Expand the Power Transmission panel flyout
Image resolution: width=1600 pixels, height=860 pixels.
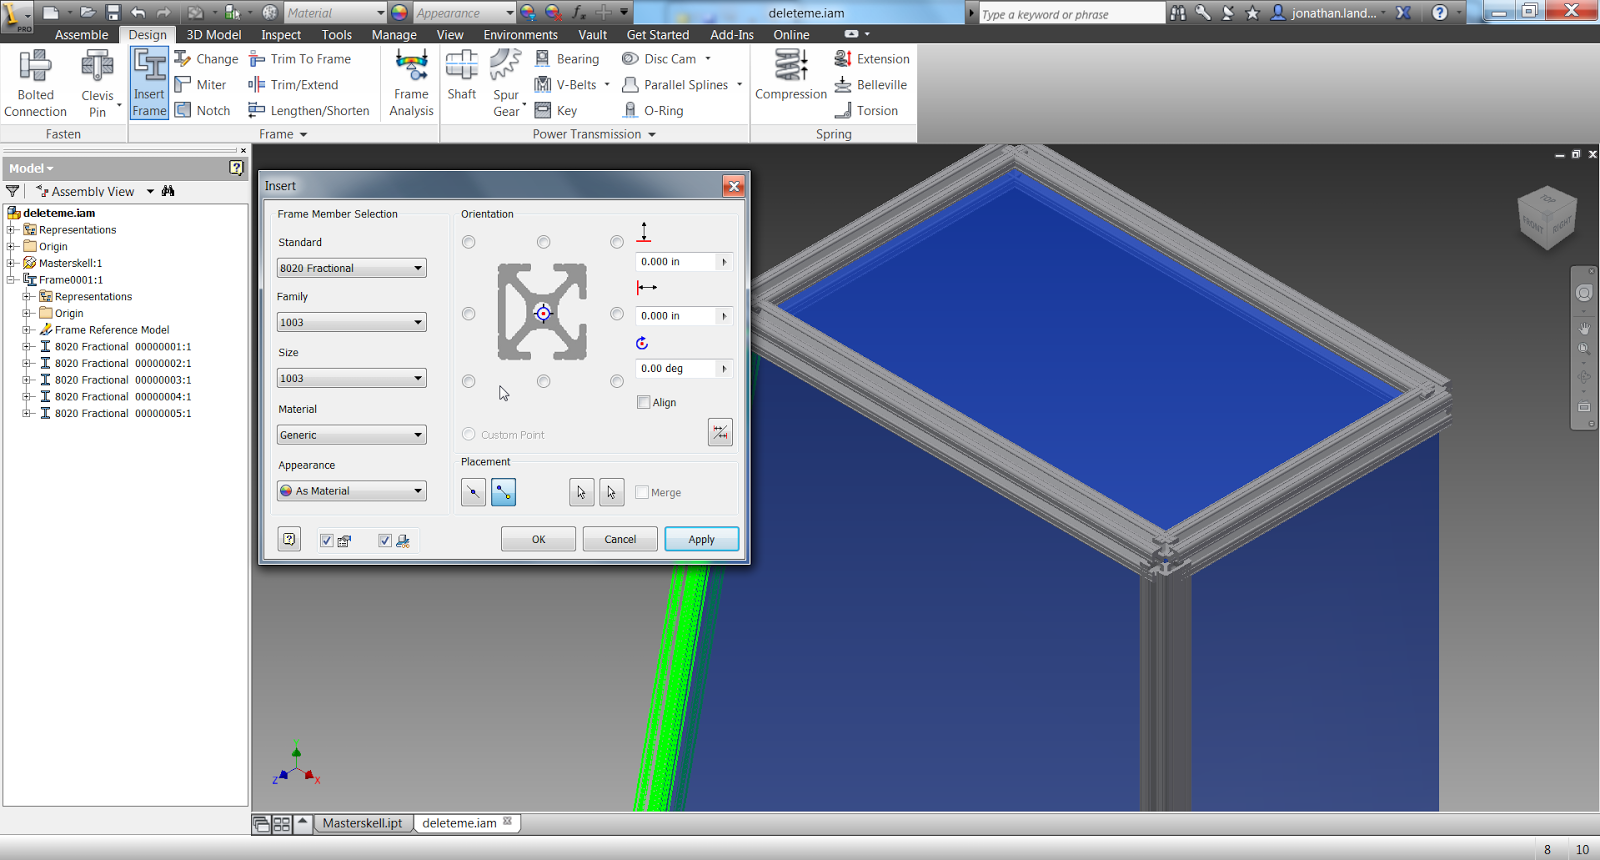coord(652,135)
